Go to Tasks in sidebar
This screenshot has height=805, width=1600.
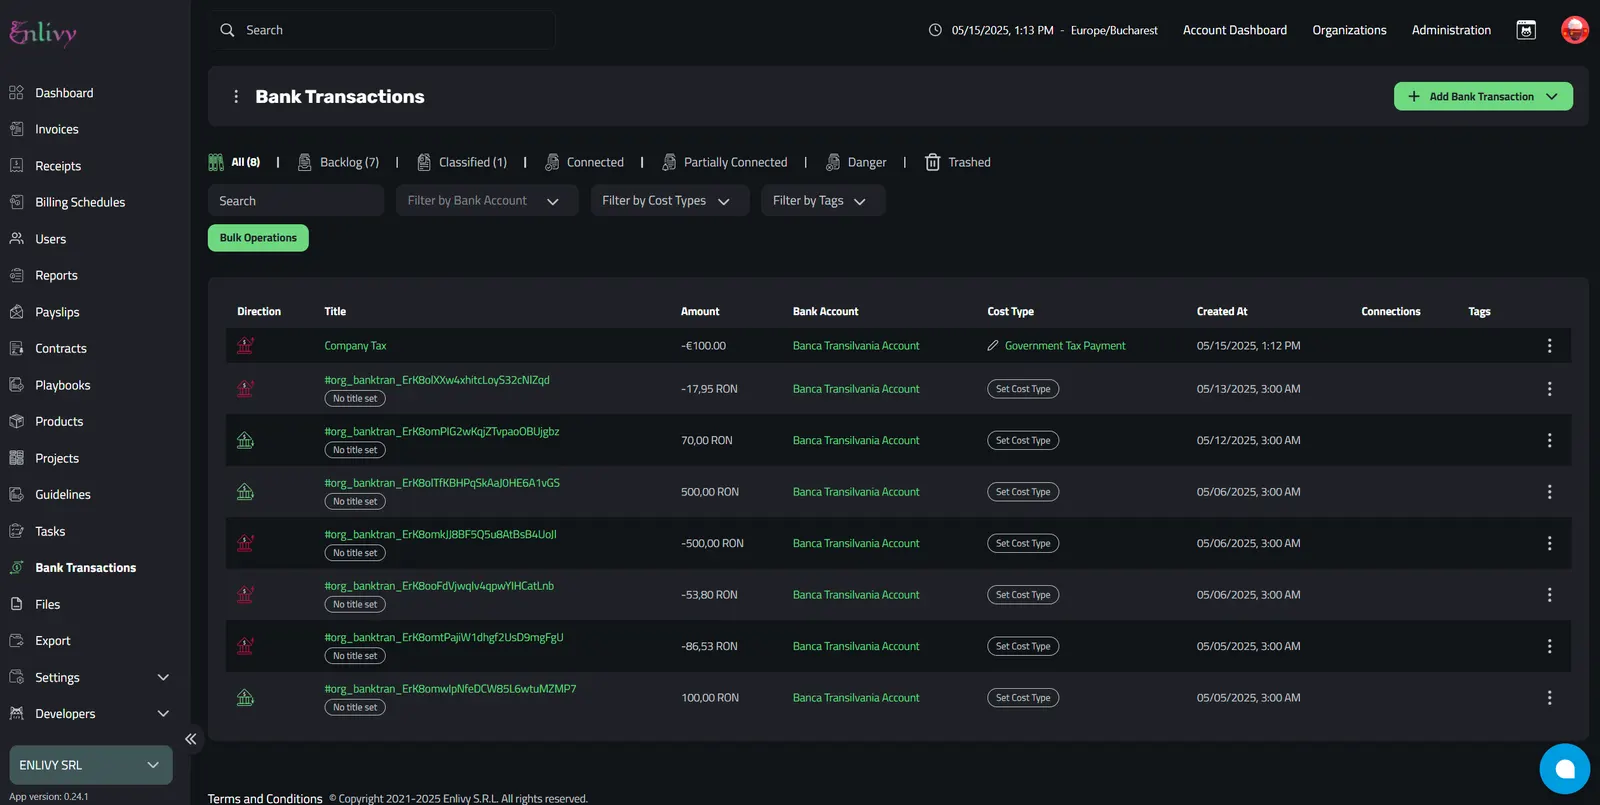[x=50, y=531]
